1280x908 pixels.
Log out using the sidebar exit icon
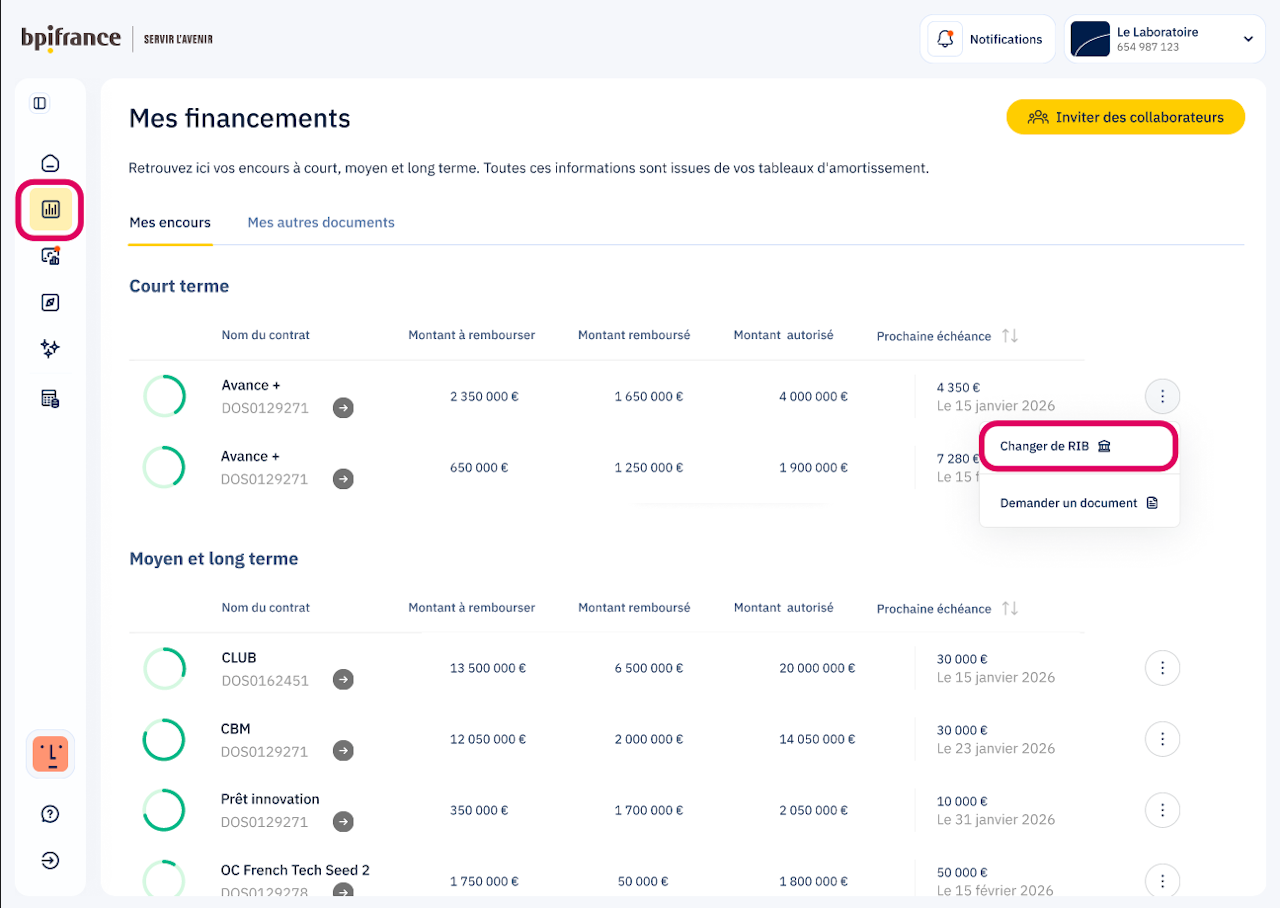(x=50, y=860)
